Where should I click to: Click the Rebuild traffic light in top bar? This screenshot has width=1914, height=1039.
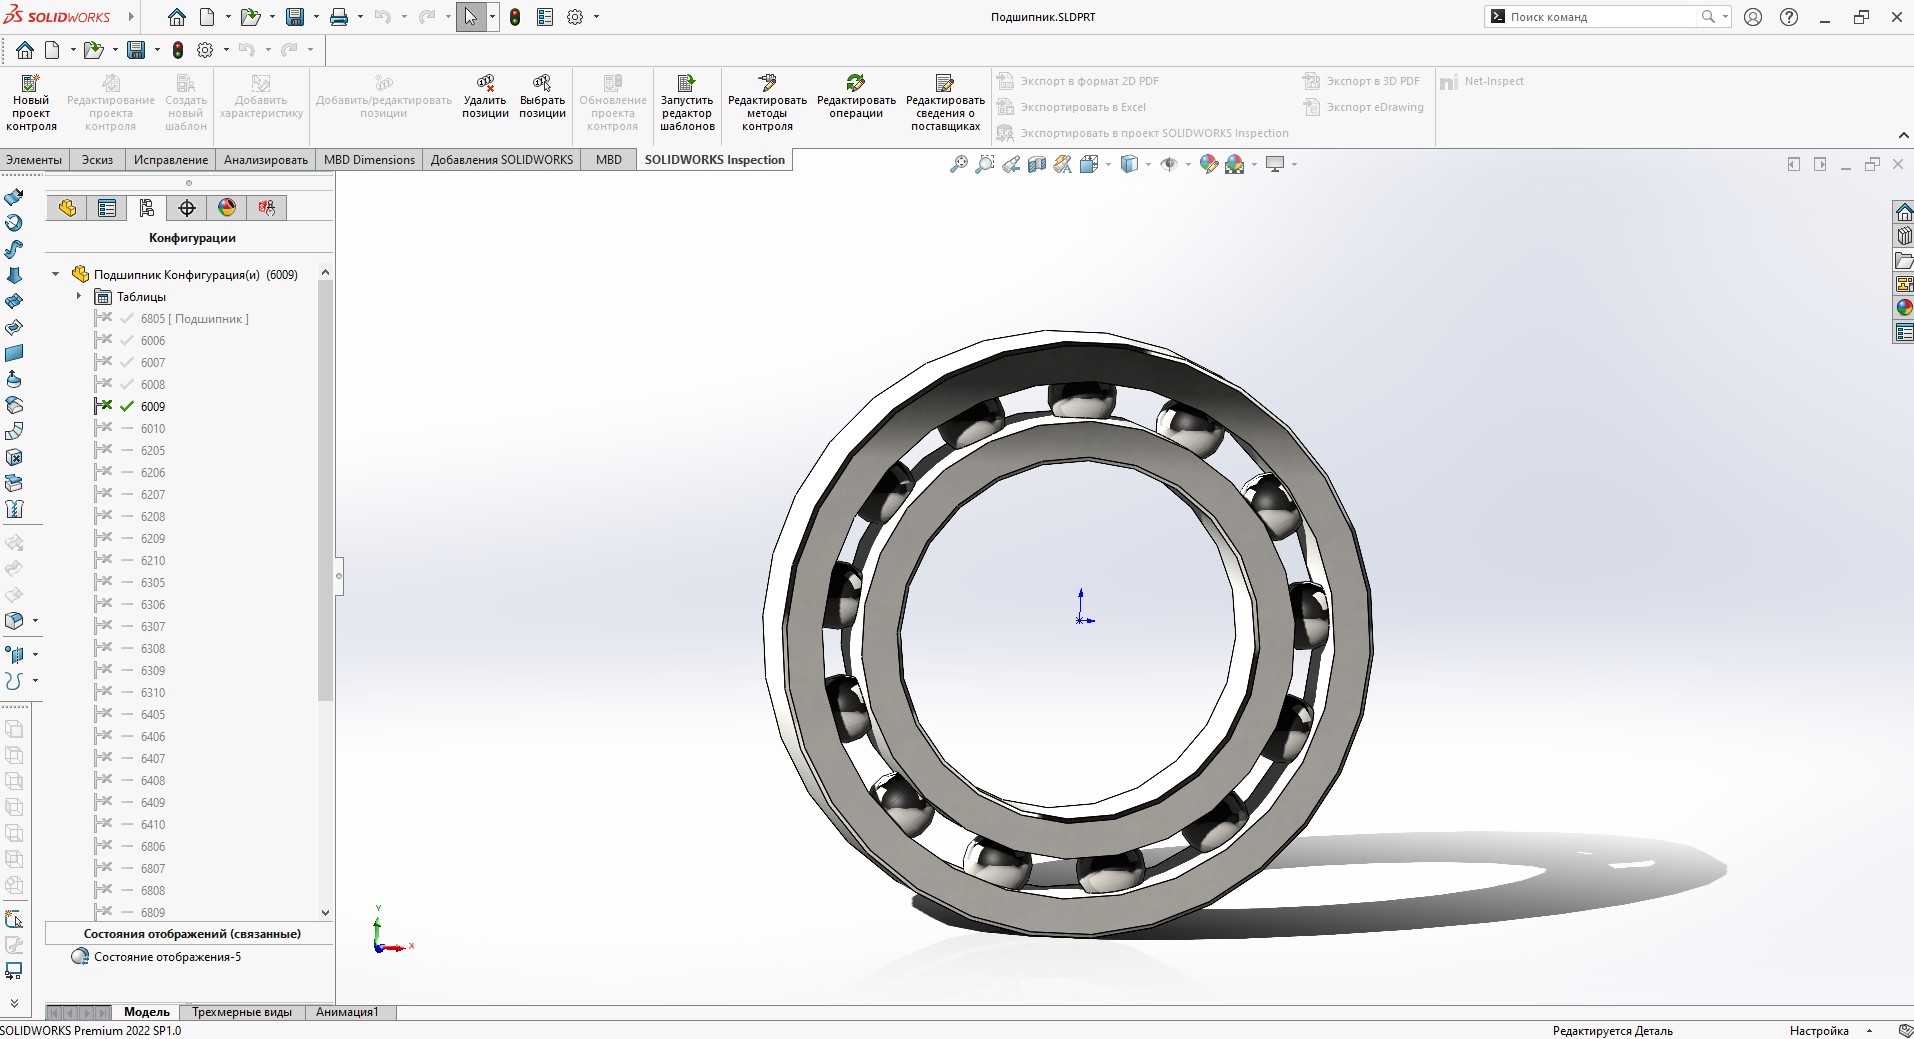[515, 17]
